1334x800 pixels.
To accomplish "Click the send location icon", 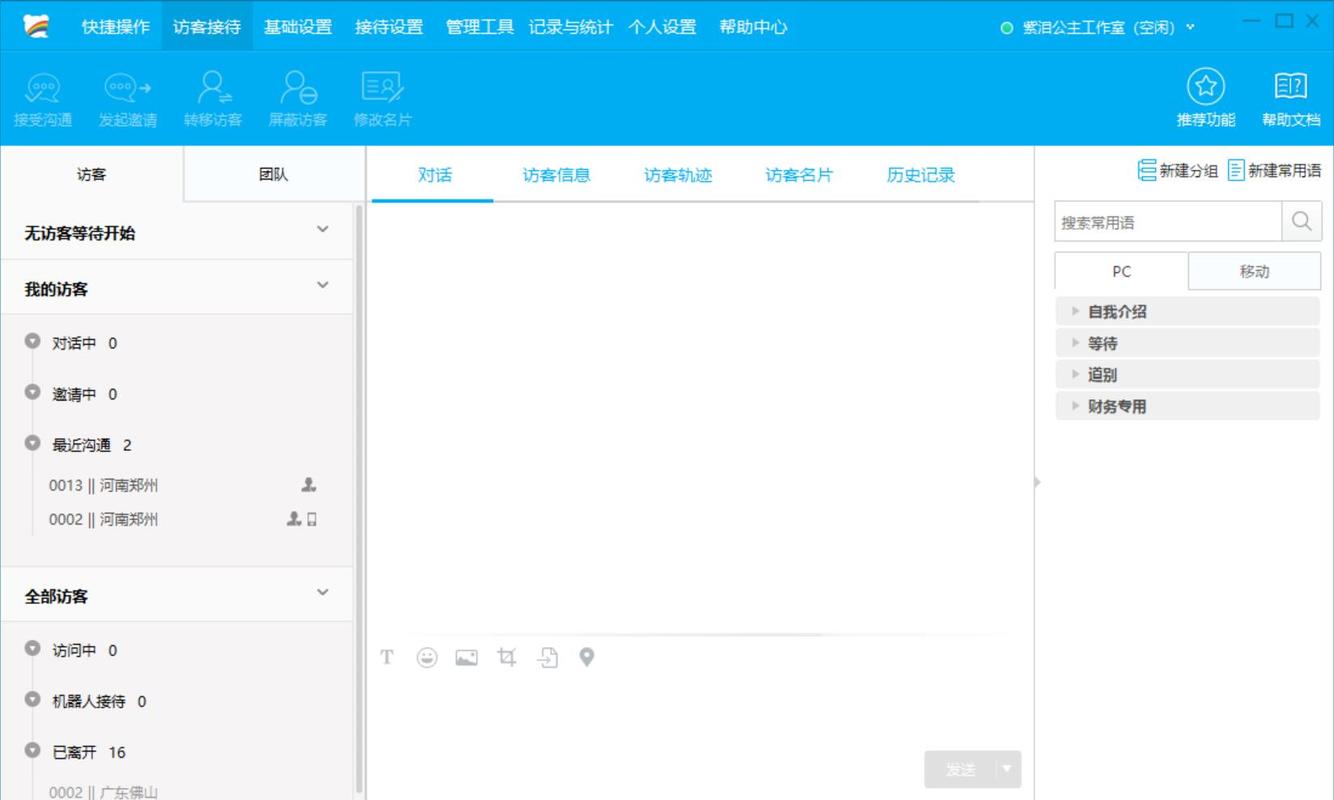I will pyautogui.click(x=587, y=657).
